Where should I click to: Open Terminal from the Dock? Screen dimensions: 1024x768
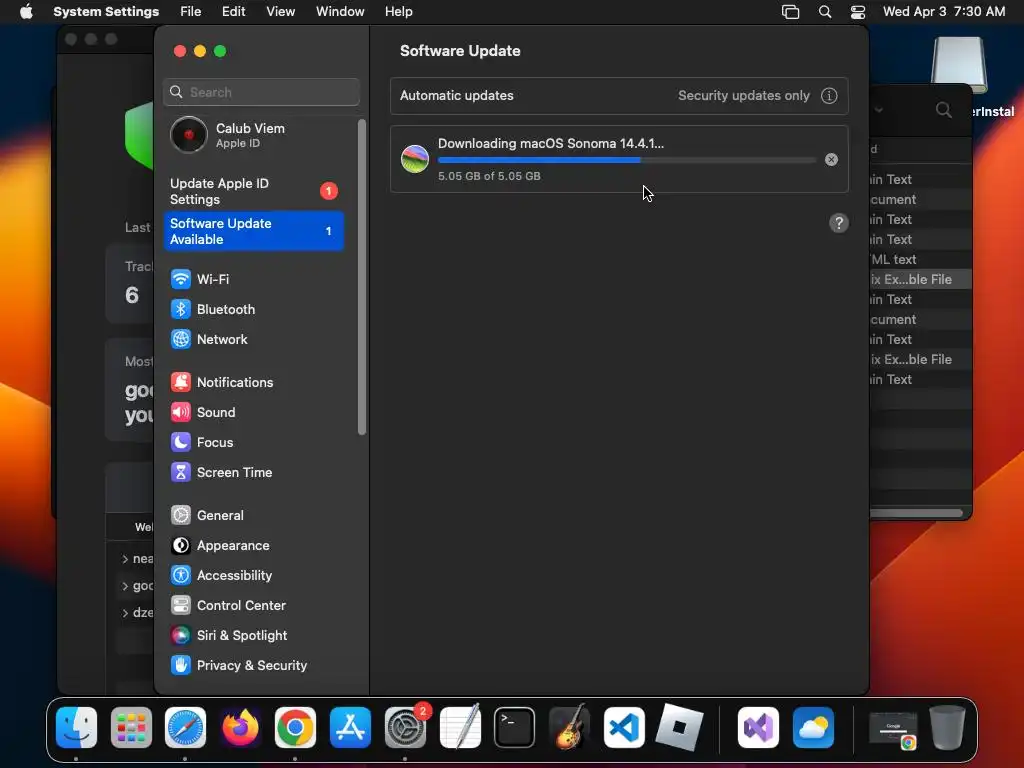coord(515,727)
